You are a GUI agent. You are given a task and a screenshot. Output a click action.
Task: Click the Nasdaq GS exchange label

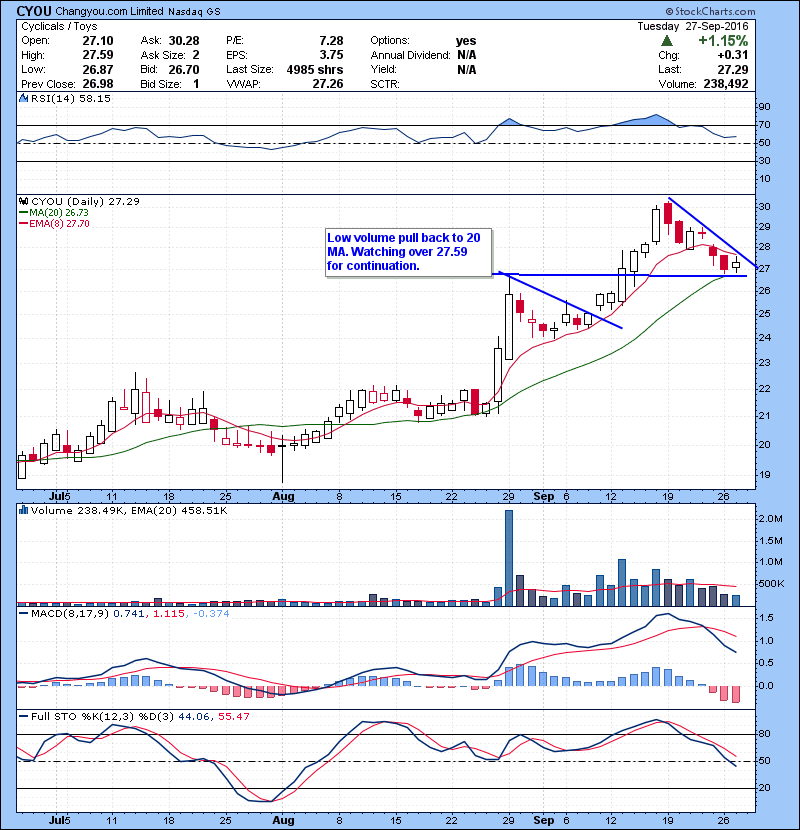194,12
